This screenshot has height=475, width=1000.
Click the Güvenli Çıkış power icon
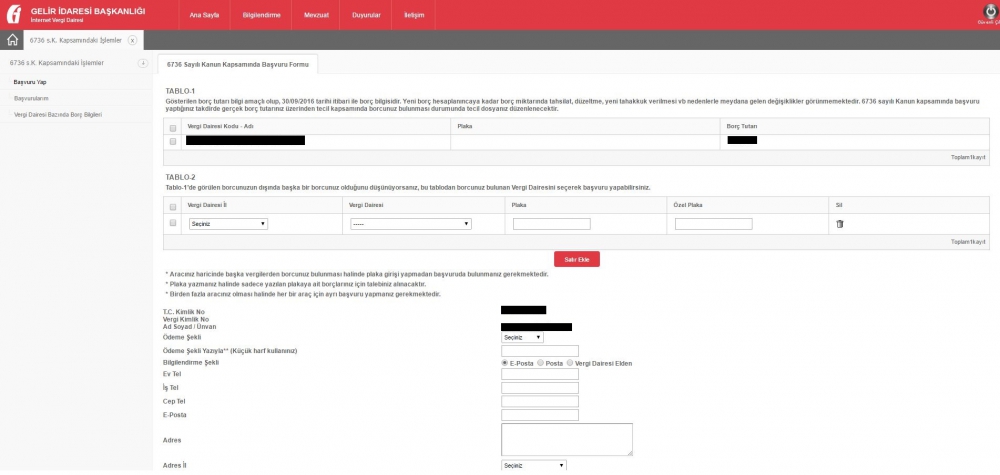(989, 12)
